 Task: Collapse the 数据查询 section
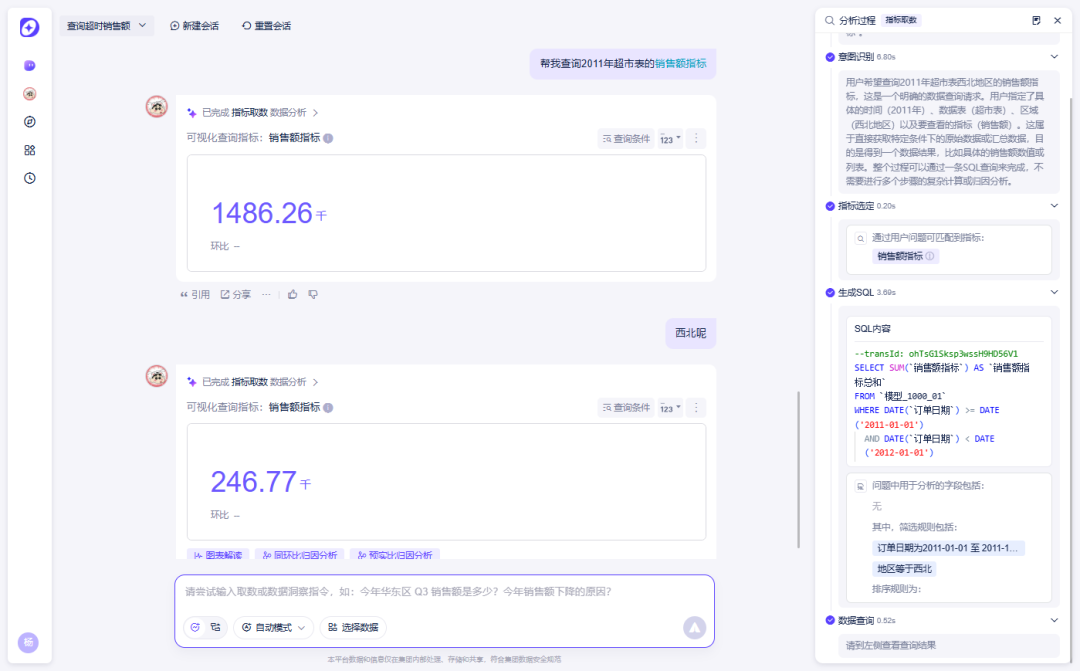1054,620
